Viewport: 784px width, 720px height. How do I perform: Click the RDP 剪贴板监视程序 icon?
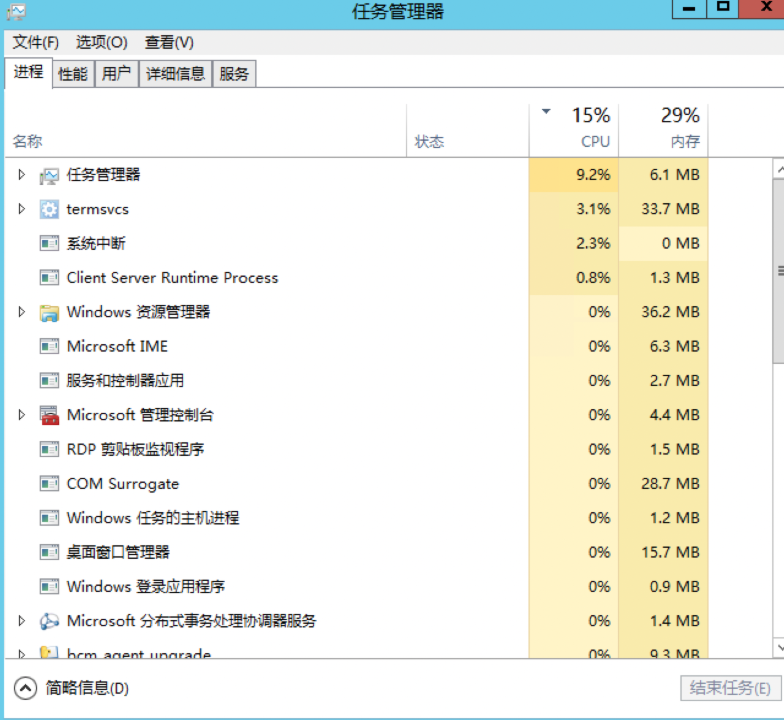coord(49,450)
